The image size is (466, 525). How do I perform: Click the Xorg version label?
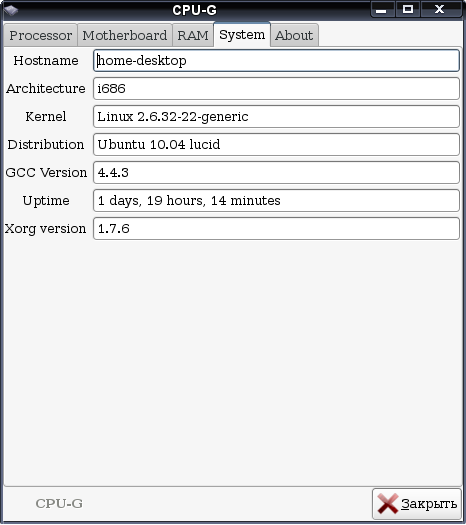click(x=46, y=229)
